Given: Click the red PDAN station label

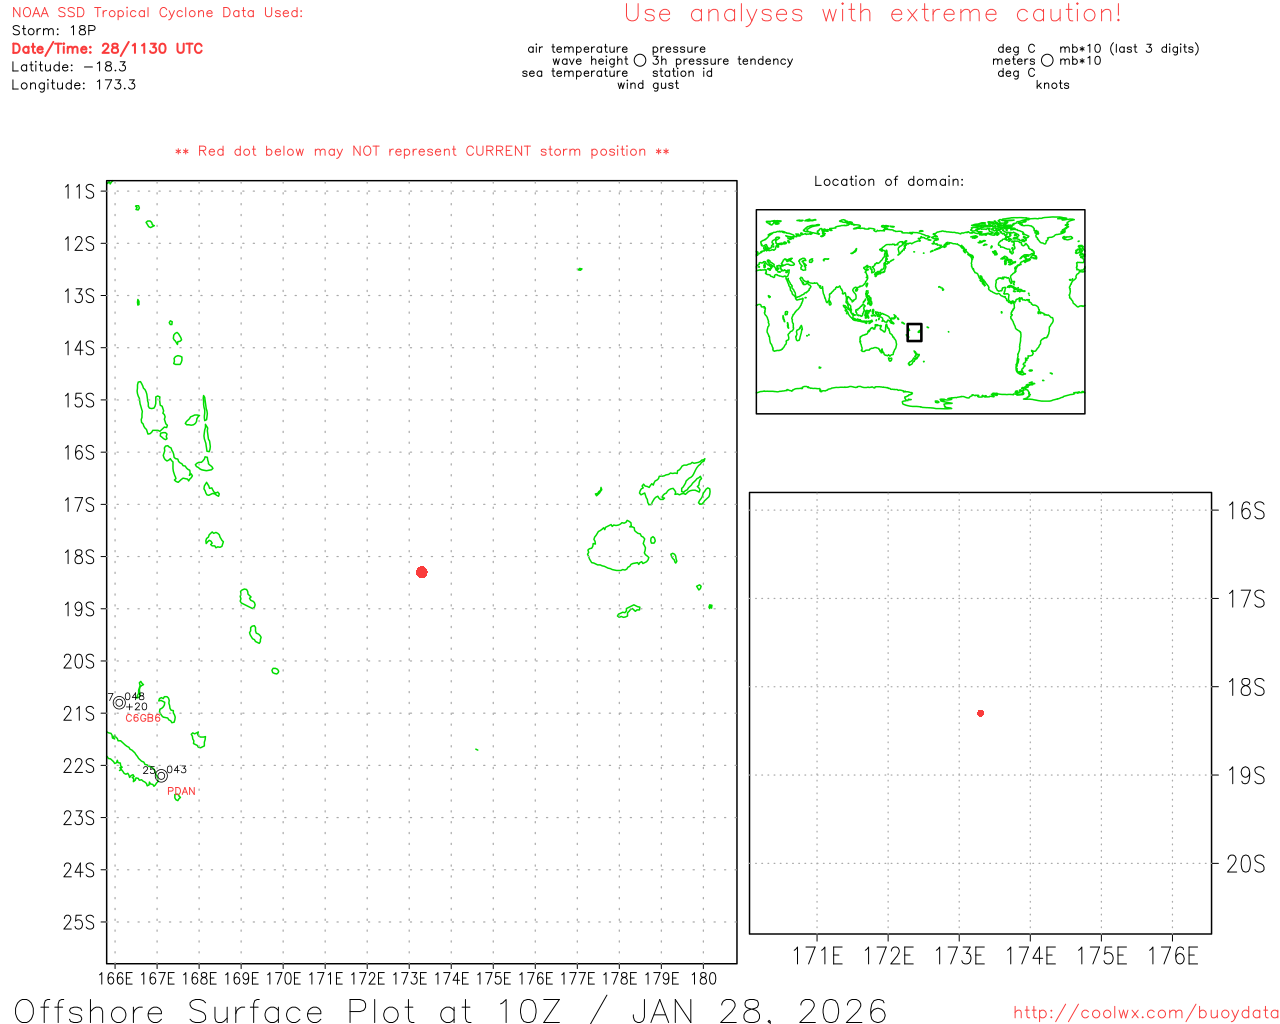Looking at the screenshot, I should [181, 791].
